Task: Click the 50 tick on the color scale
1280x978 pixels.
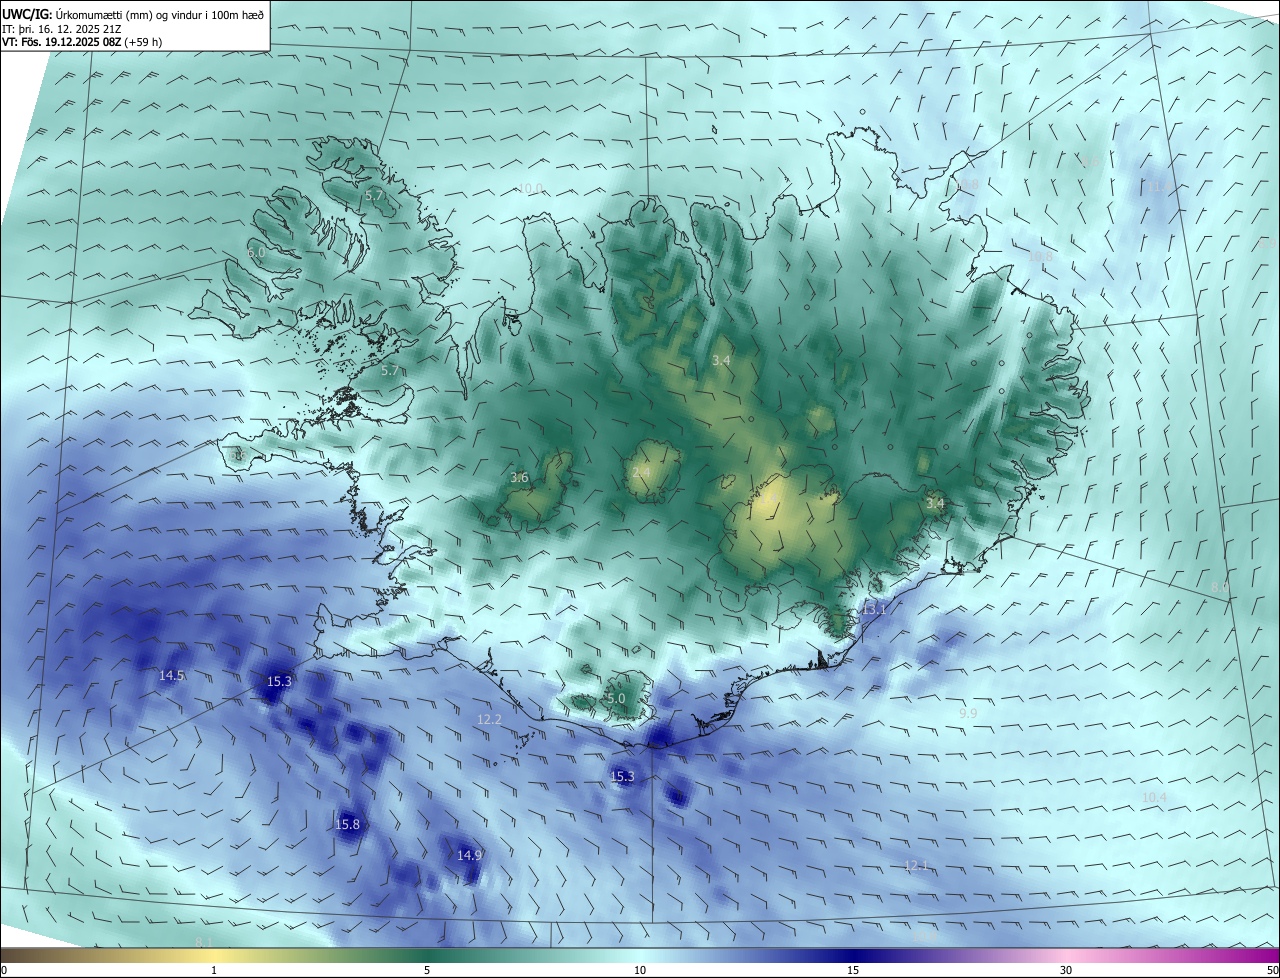Action: [x=1272, y=970]
